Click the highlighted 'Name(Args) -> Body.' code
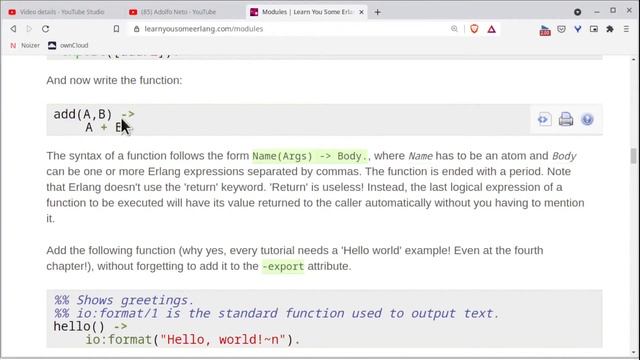Image resolution: width=640 pixels, height=360 pixels. click(x=310, y=156)
